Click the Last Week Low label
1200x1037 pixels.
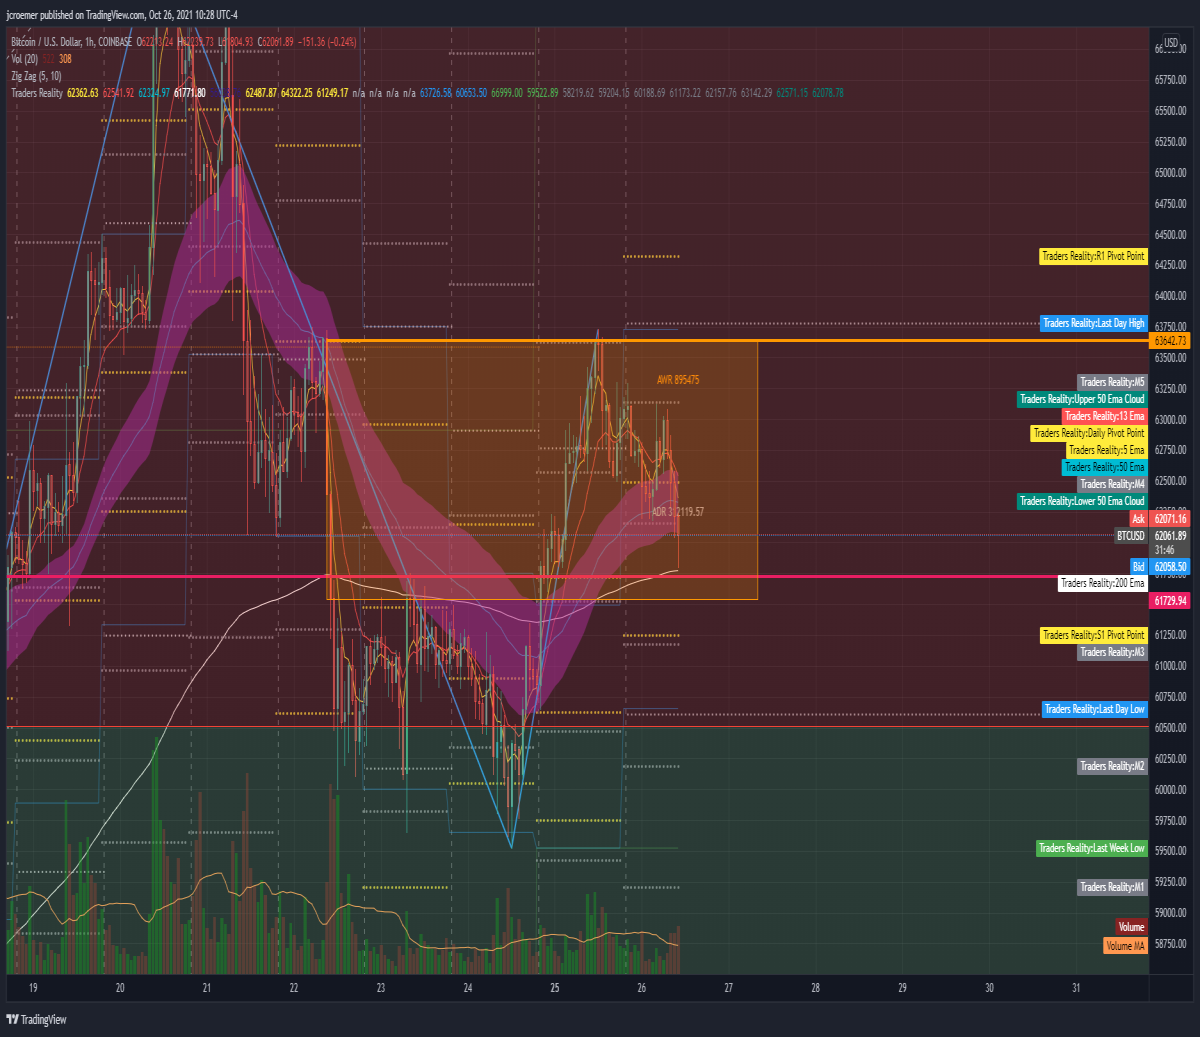1091,848
